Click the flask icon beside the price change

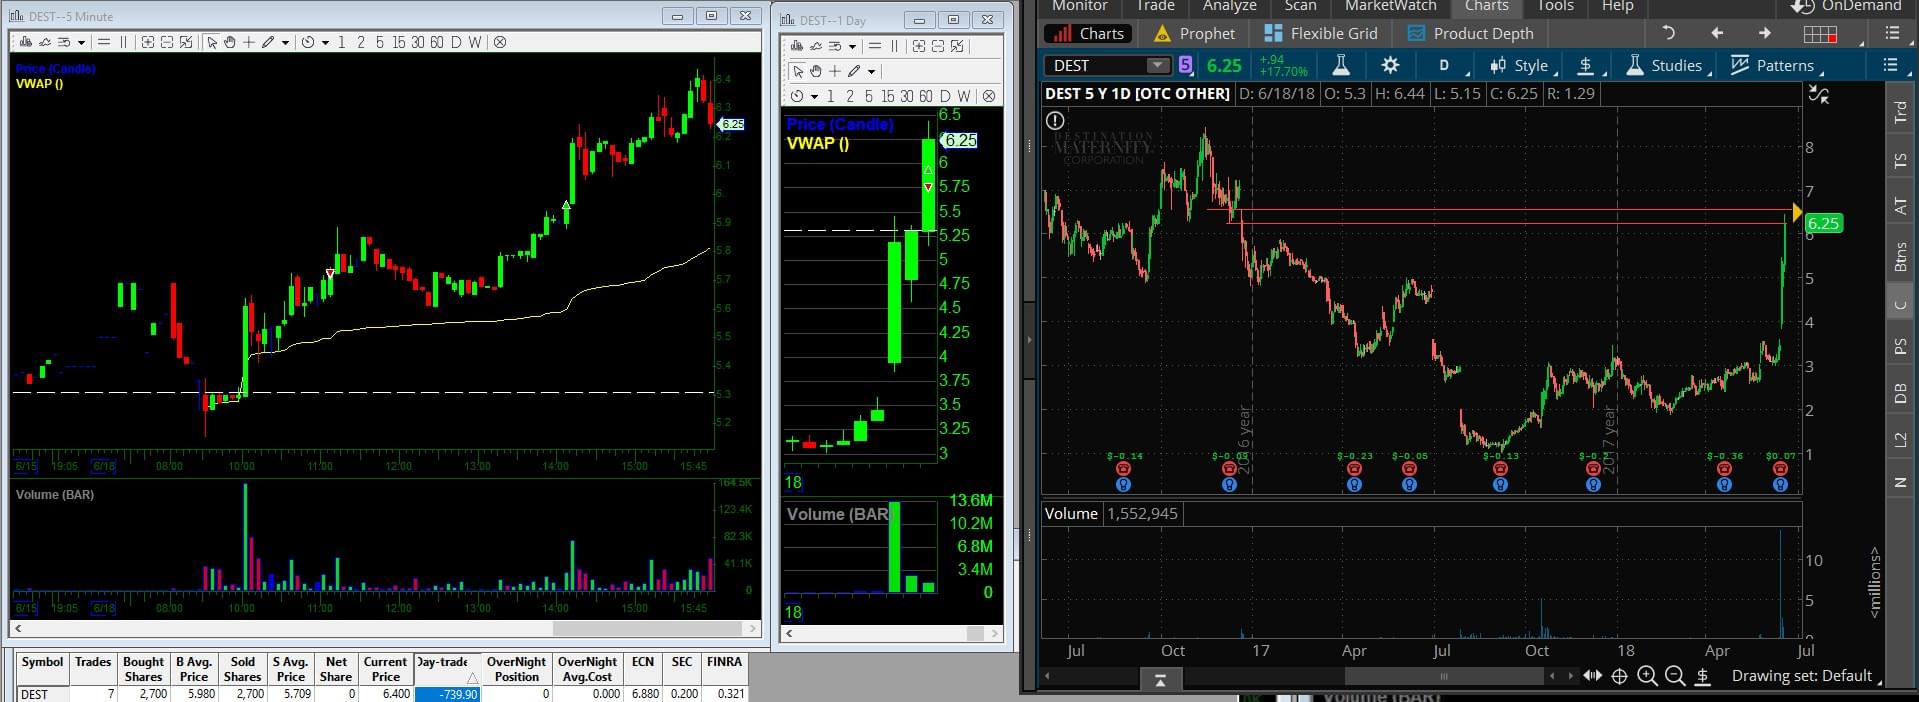1341,65
